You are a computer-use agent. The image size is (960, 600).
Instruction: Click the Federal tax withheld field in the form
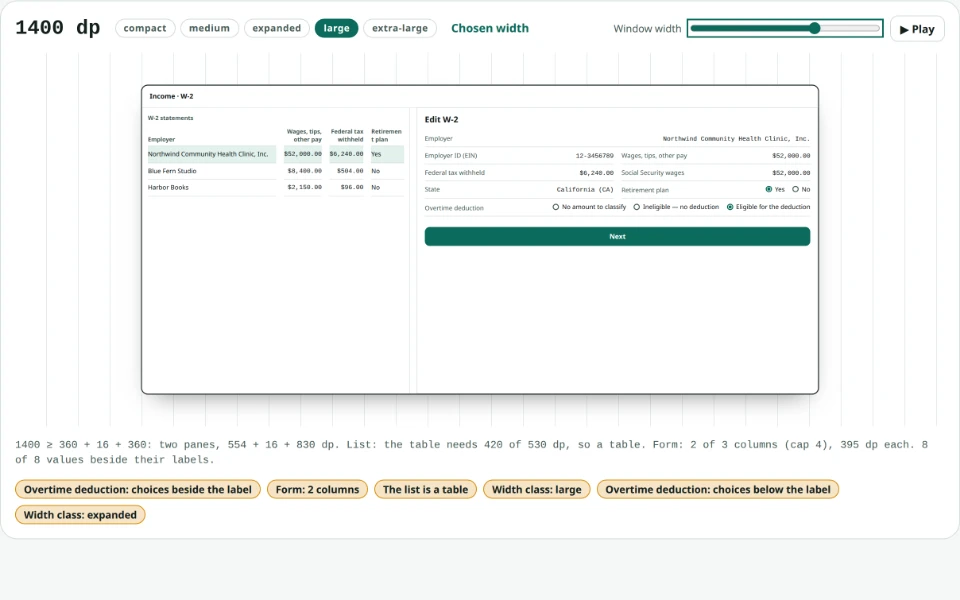point(519,173)
